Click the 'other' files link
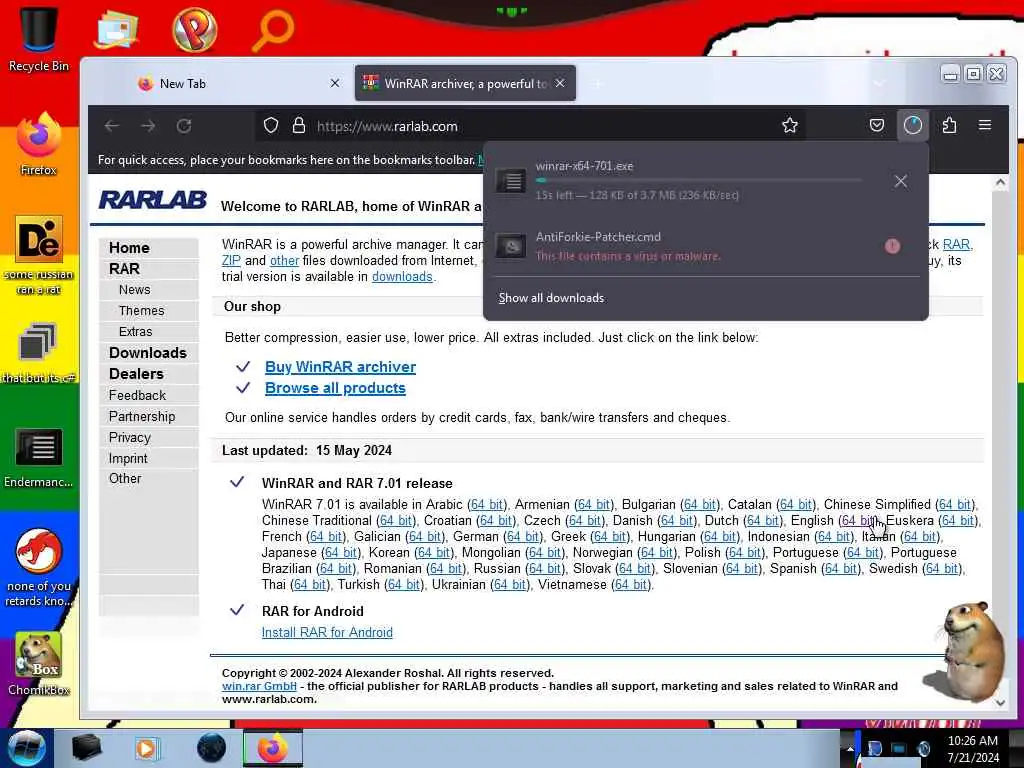 click(x=284, y=261)
